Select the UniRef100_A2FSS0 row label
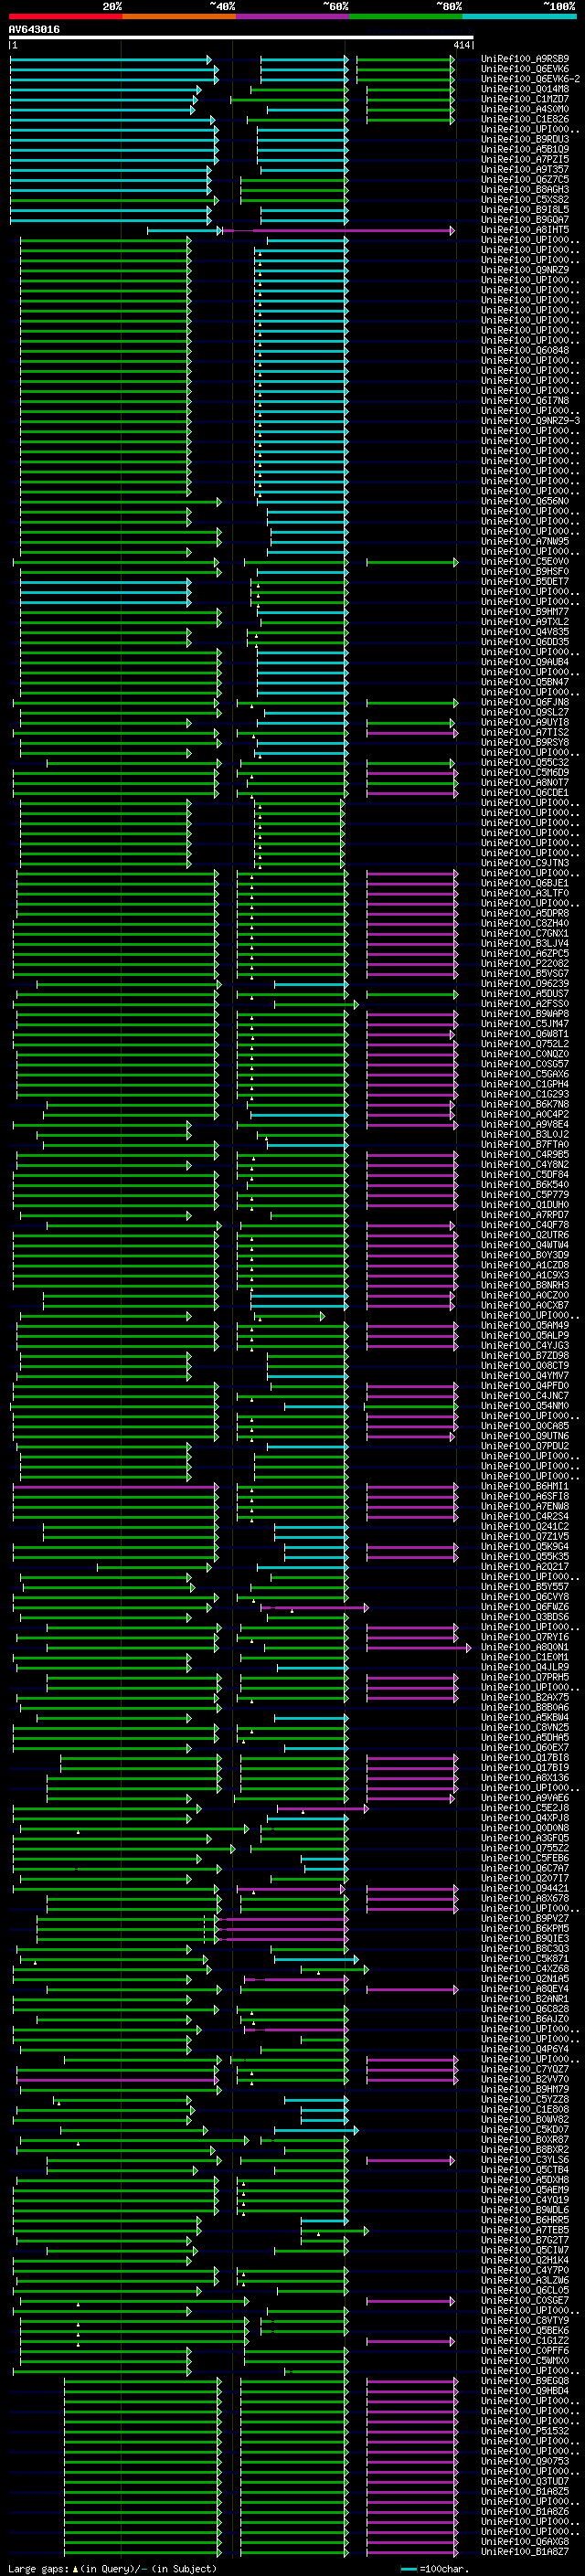Screen dimensions: 585x2576 point(525,1004)
